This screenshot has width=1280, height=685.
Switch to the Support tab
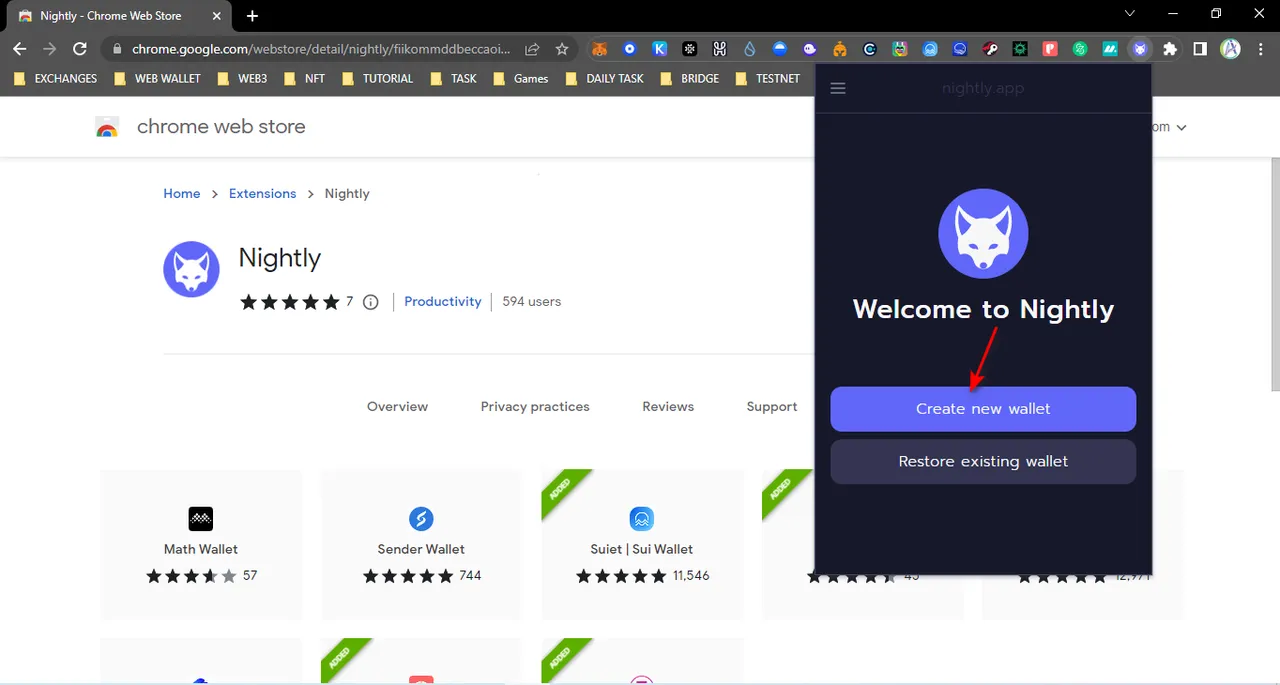pyautogui.click(x=772, y=407)
